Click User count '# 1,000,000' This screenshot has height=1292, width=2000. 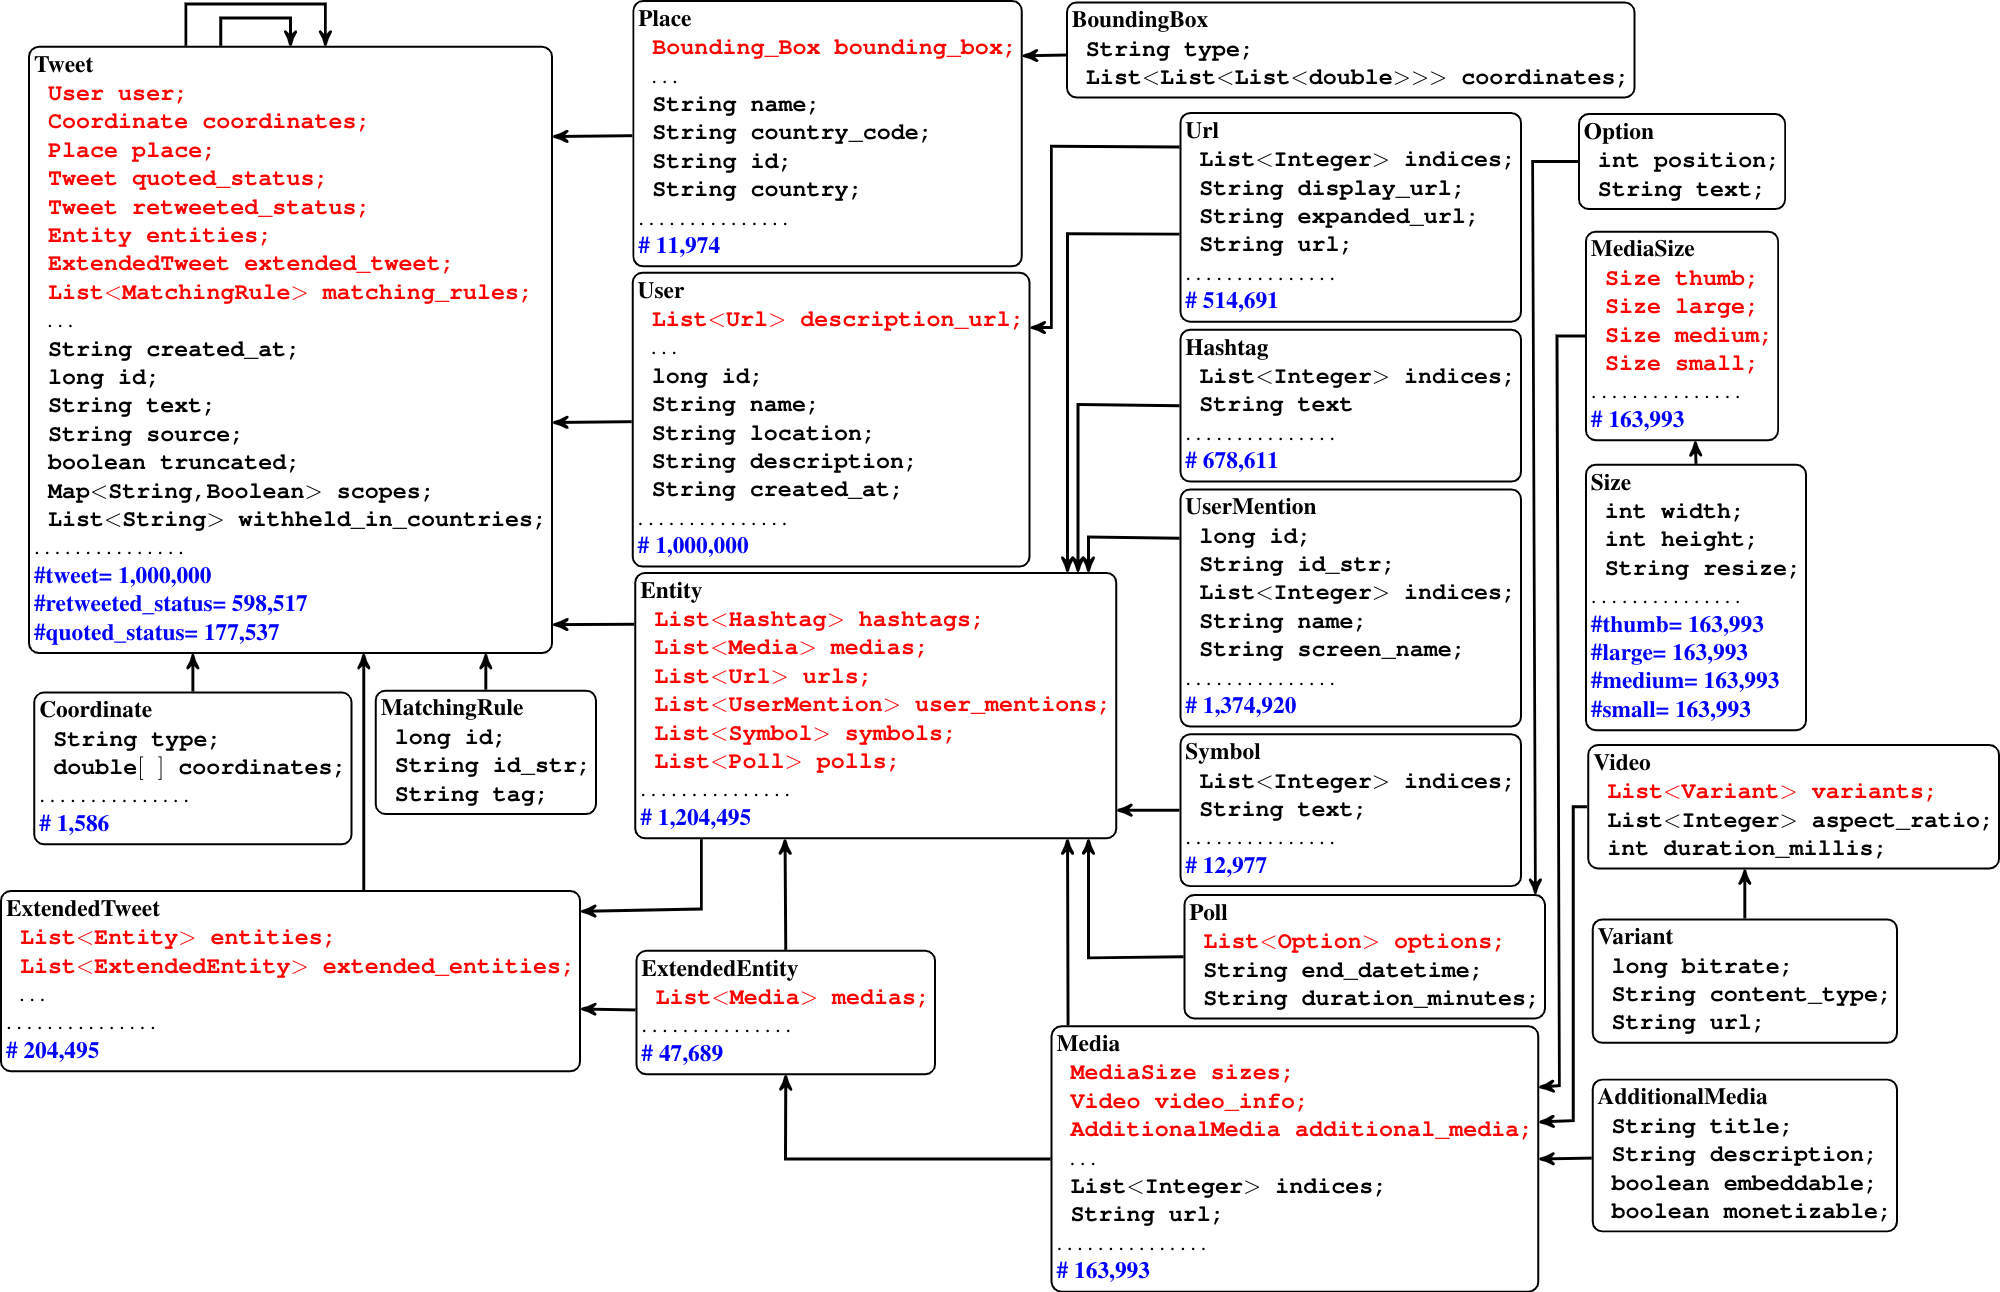tap(693, 546)
